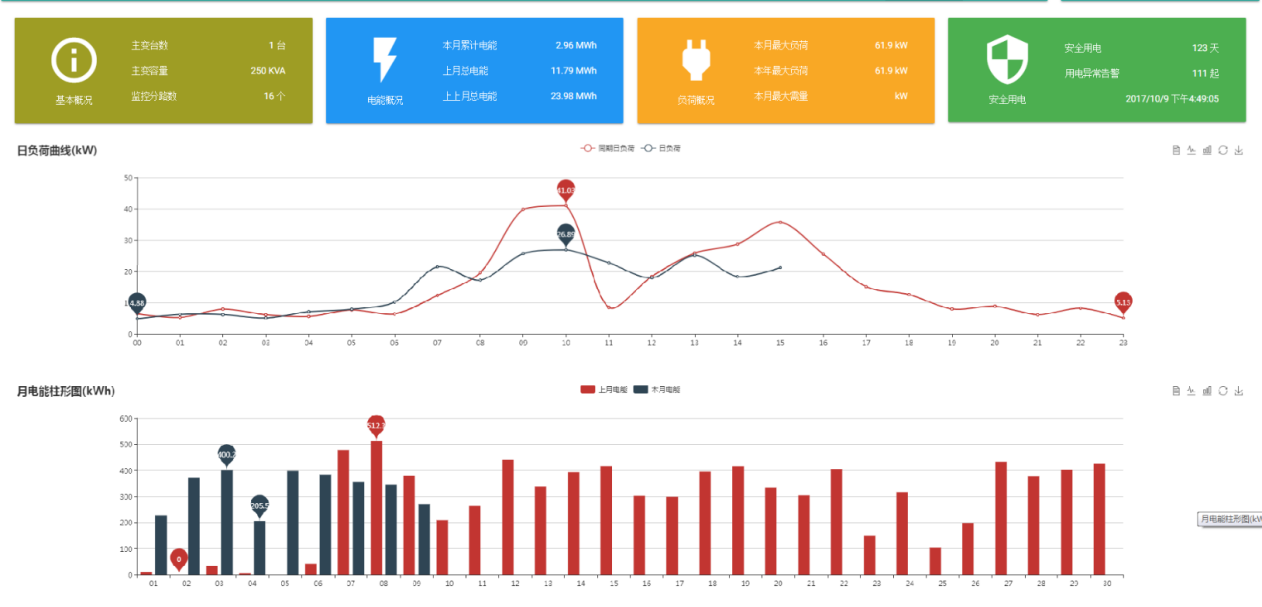Restore the daily load chart view
The width and height of the screenshot is (1262, 607).
coord(1223,150)
